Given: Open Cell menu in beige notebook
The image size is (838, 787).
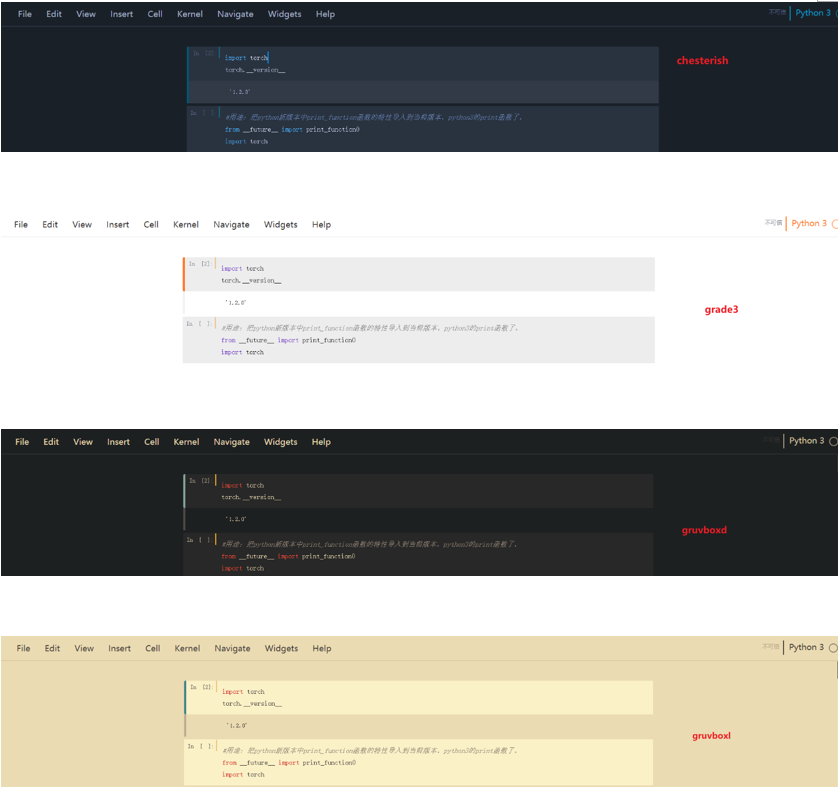Looking at the screenshot, I should (x=153, y=648).
